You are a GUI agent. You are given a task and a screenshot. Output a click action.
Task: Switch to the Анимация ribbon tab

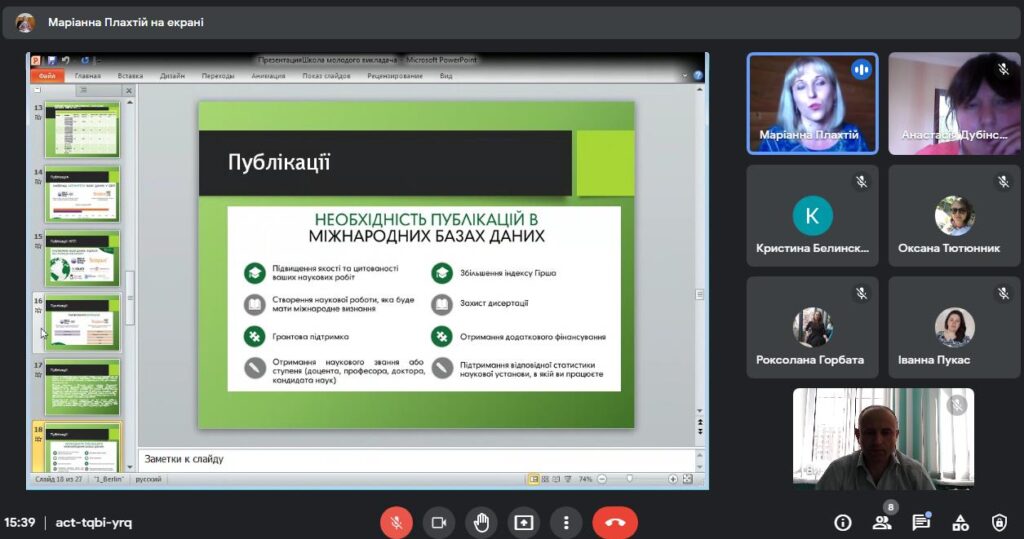(x=268, y=76)
